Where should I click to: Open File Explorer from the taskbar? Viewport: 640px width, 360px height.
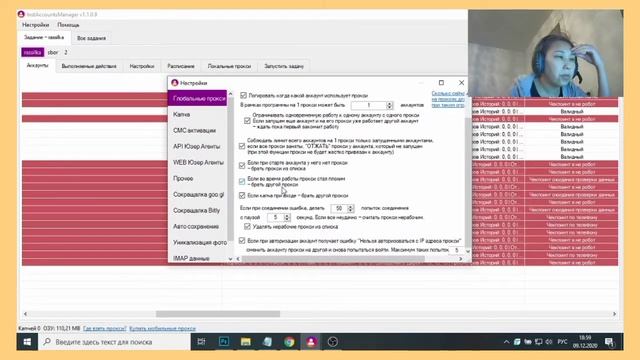pos(245,342)
